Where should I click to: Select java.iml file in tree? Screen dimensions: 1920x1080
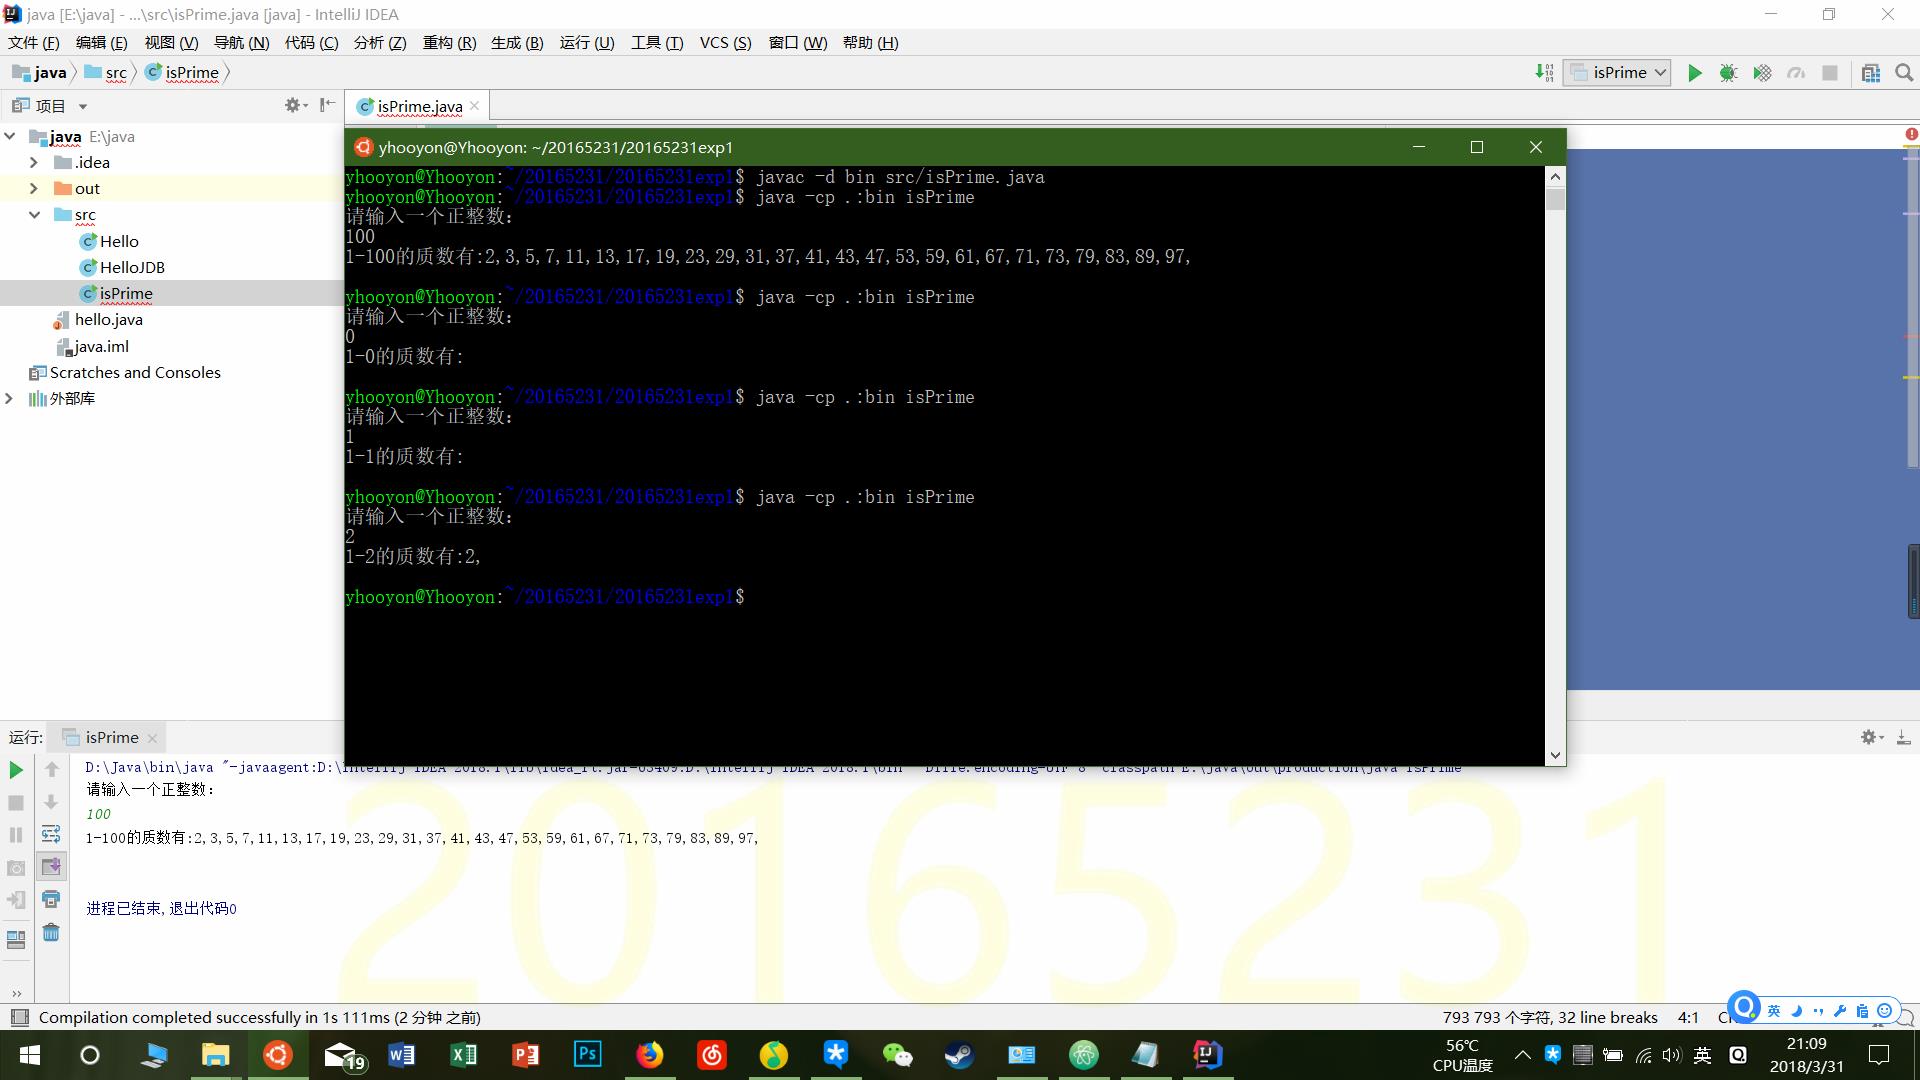101,347
